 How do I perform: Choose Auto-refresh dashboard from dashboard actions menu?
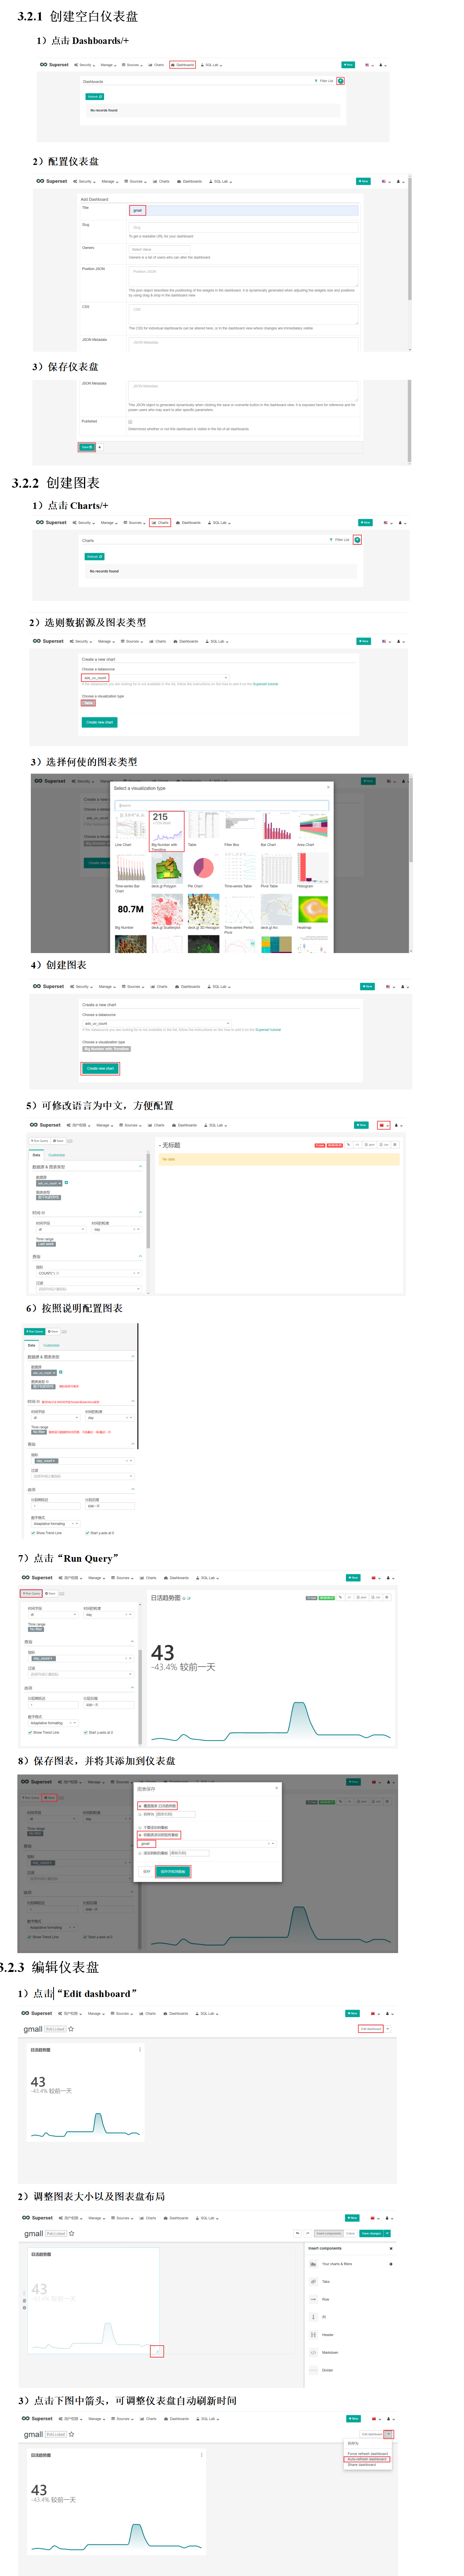(367, 2459)
